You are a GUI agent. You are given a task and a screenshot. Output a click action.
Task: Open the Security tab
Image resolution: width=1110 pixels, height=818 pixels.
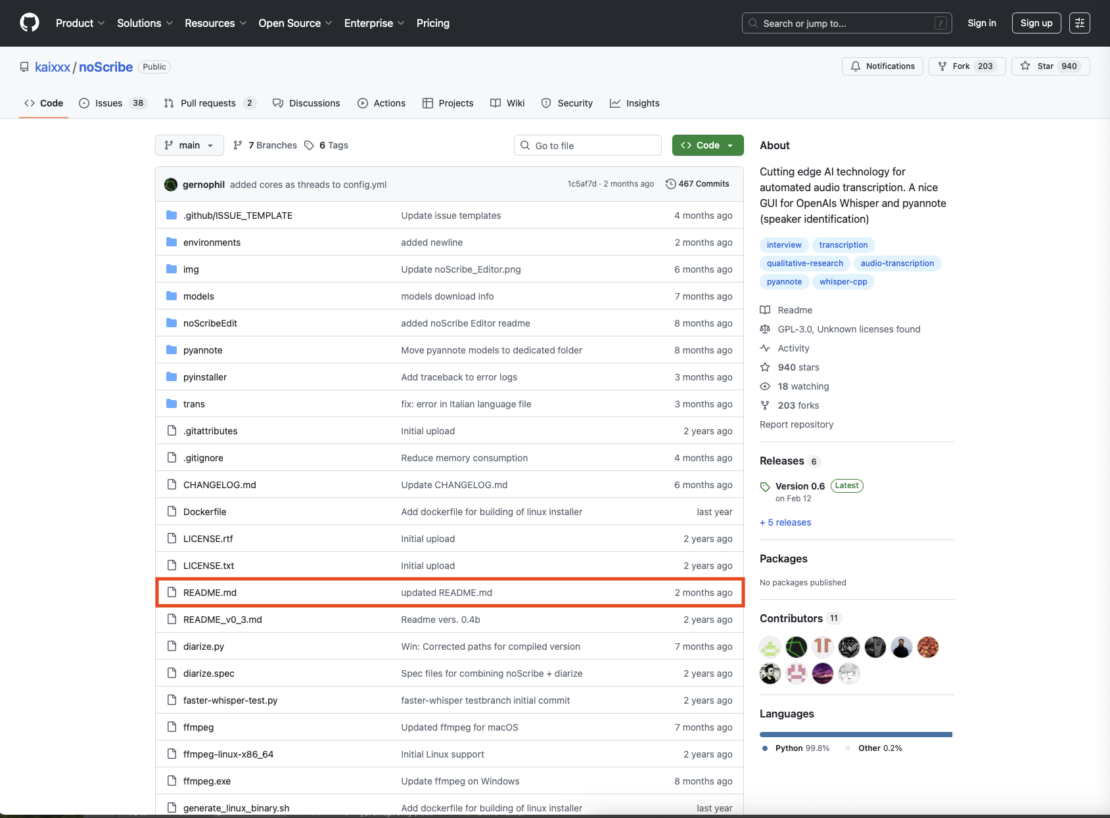(567, 103)
